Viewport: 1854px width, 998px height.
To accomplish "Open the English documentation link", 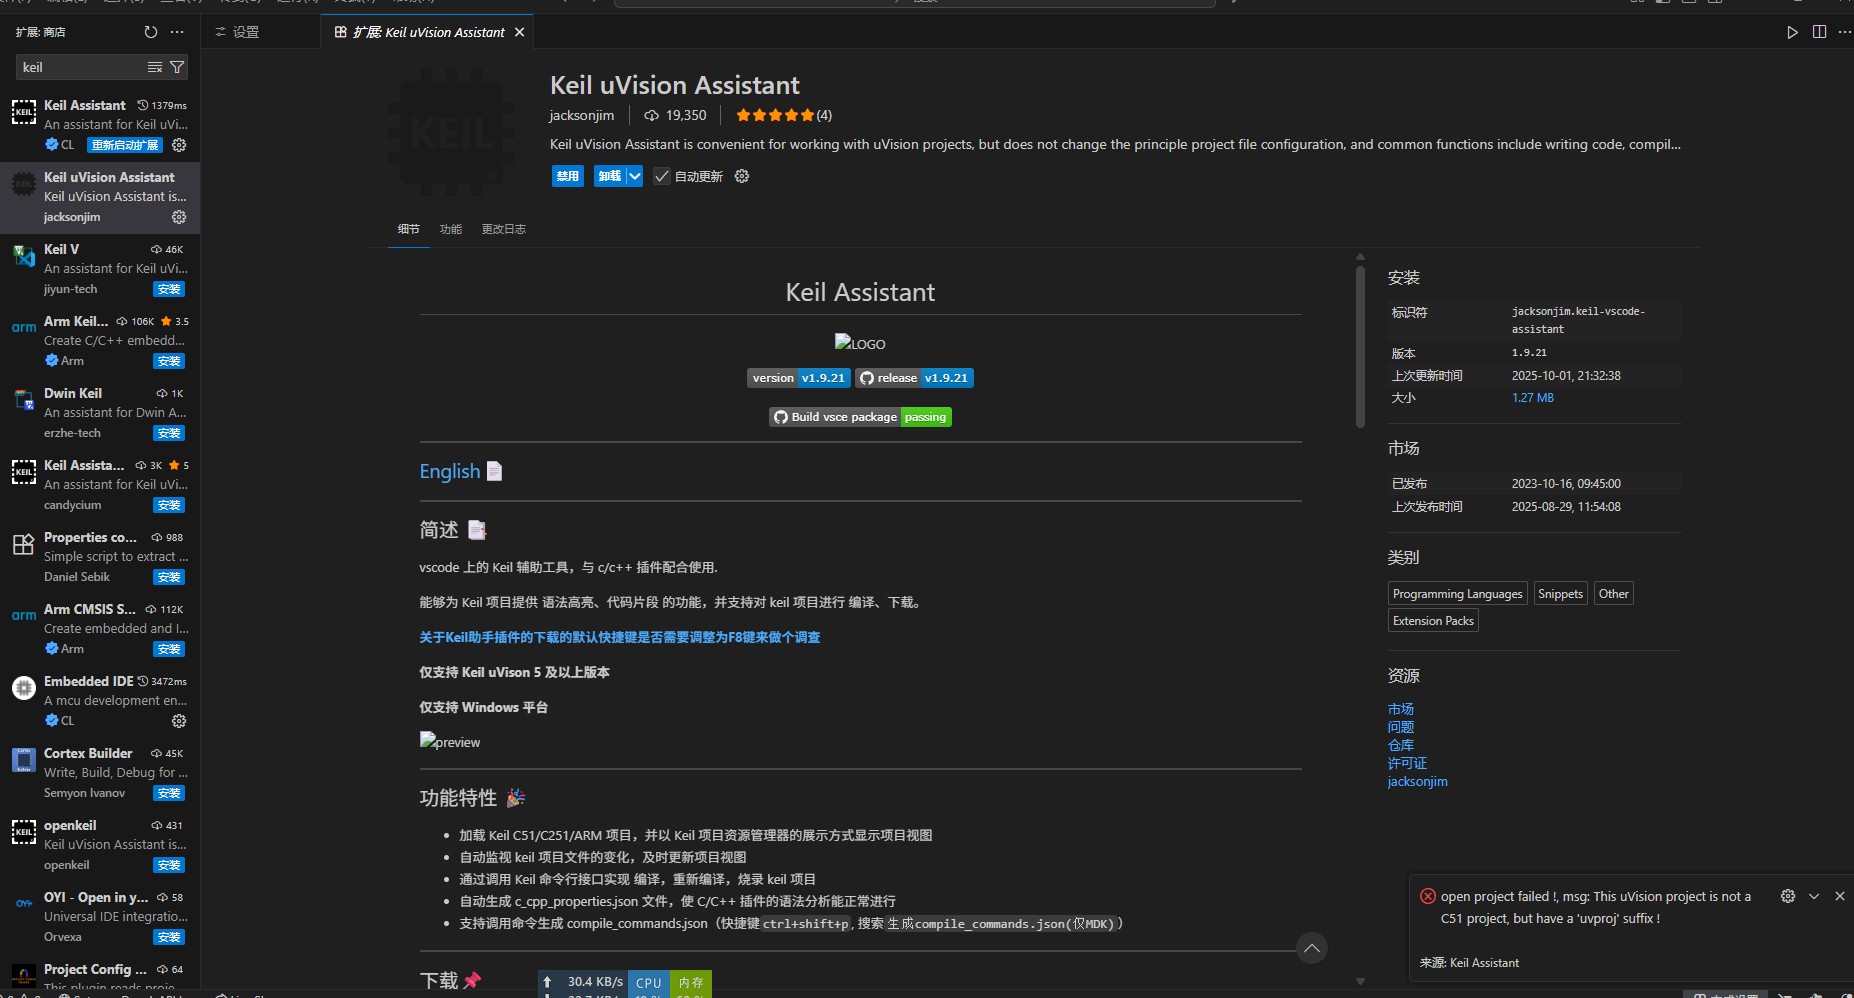I will pos(449,471).
